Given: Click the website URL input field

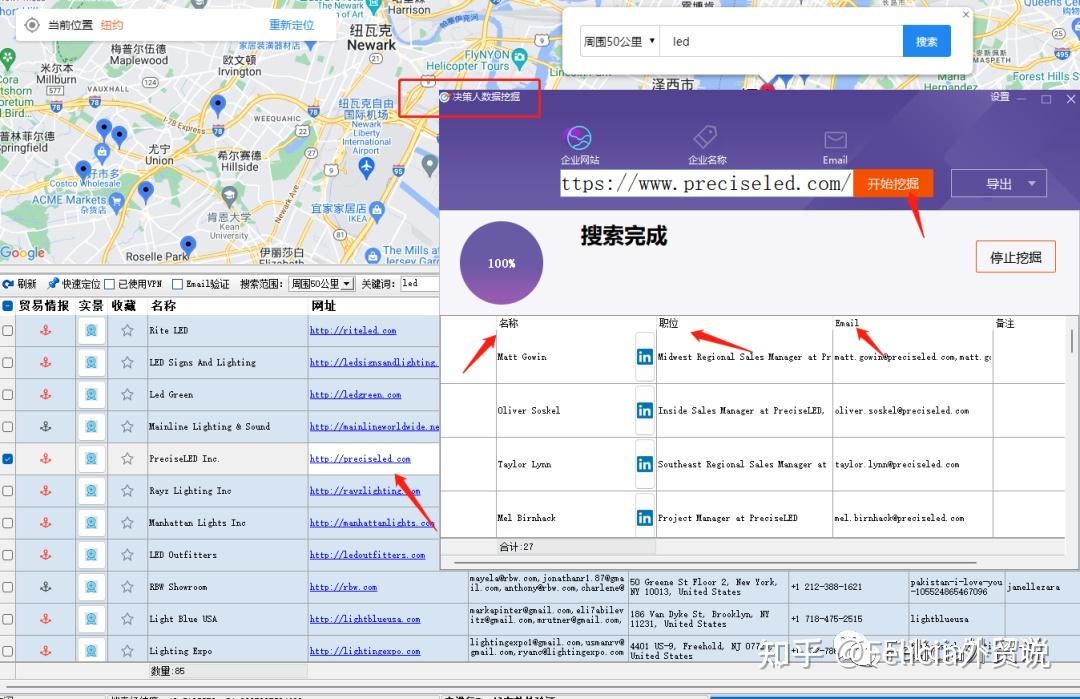Looking at the screenshot, I should 706,184.
